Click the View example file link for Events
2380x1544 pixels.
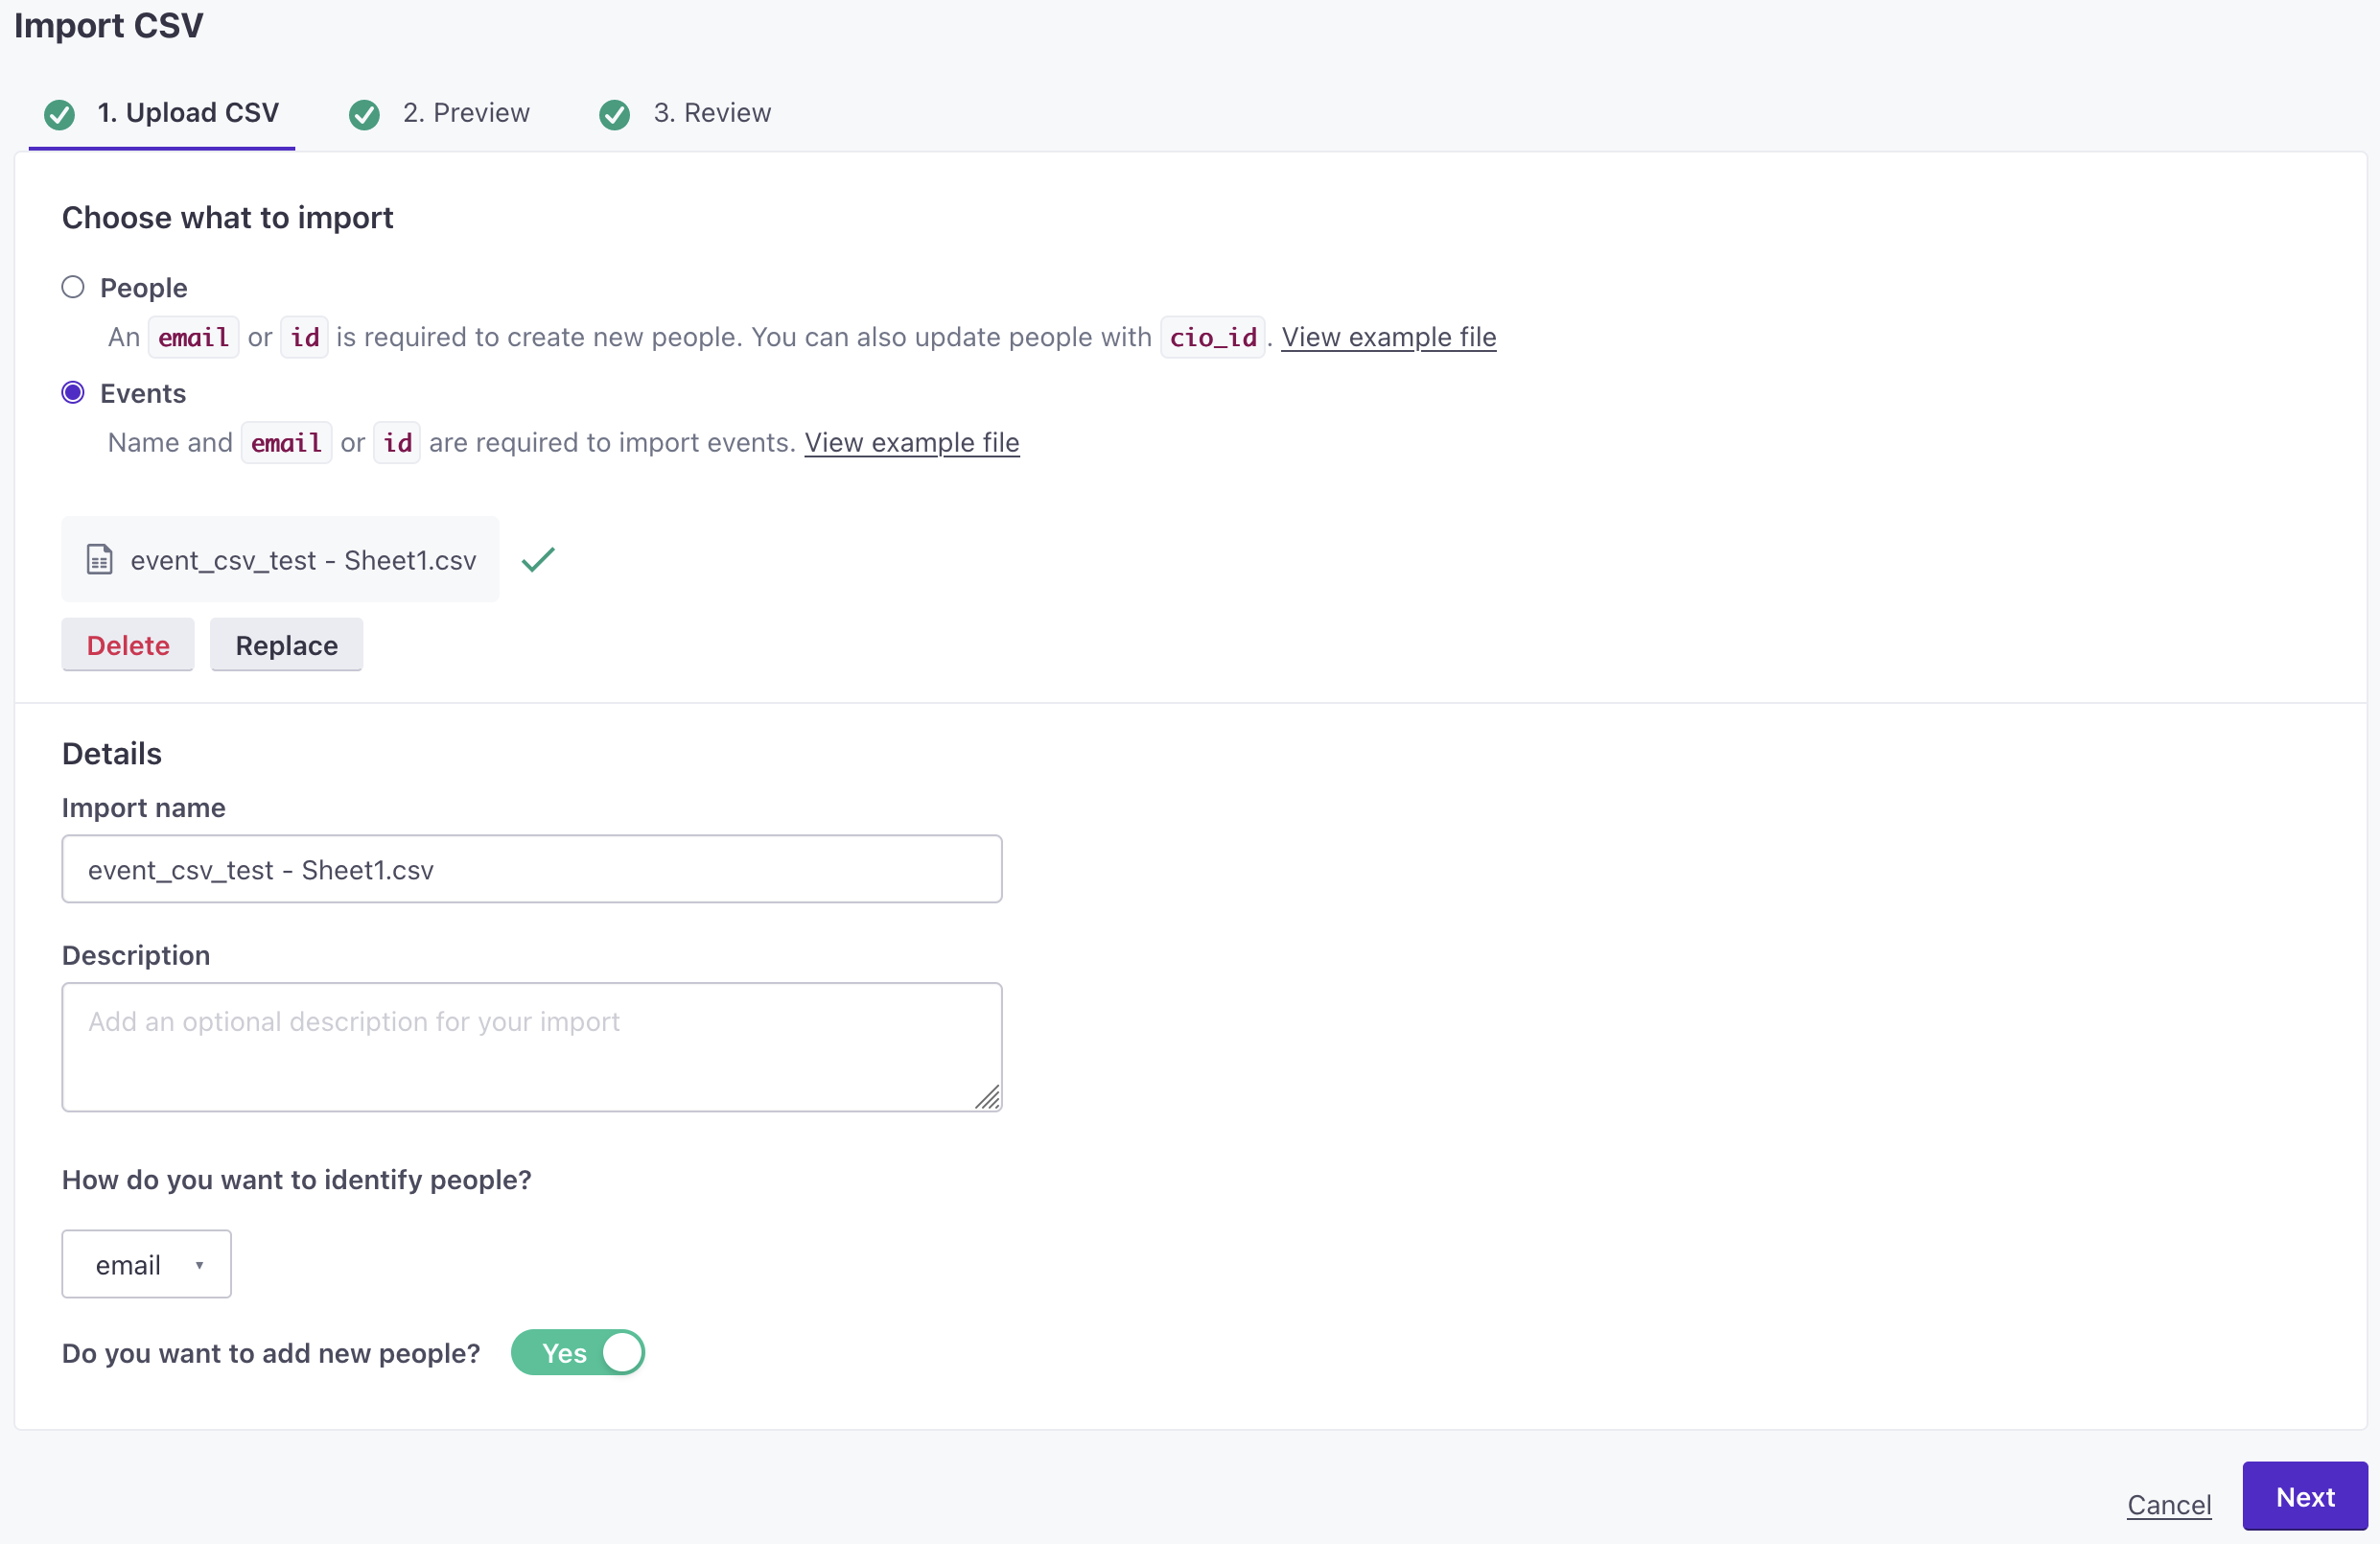click(911, 440)
